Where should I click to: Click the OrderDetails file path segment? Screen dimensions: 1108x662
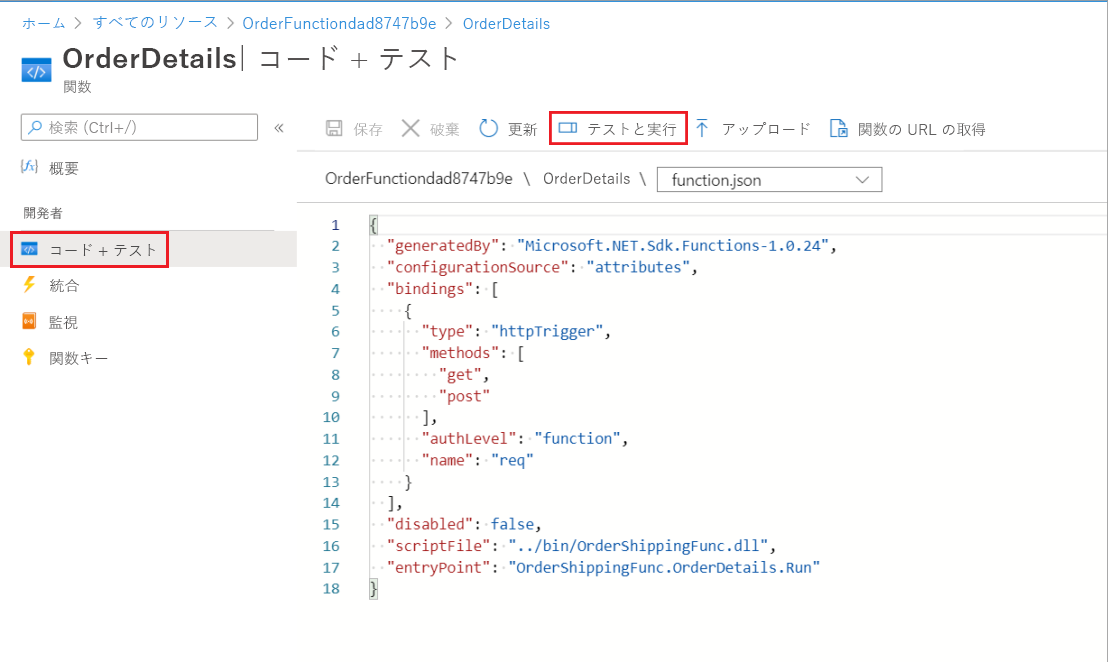pos(587,179)
